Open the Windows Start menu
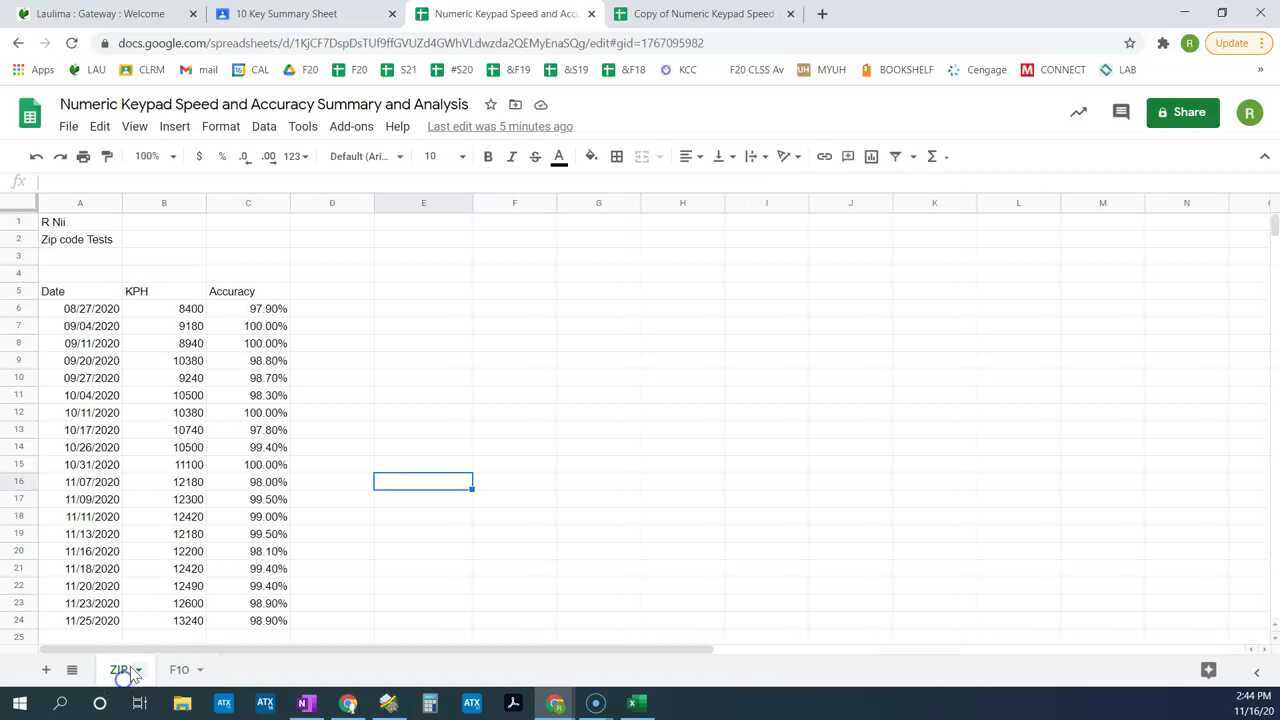The height and width of the screenshot is (720, 1280). click(x=19, y=703)
